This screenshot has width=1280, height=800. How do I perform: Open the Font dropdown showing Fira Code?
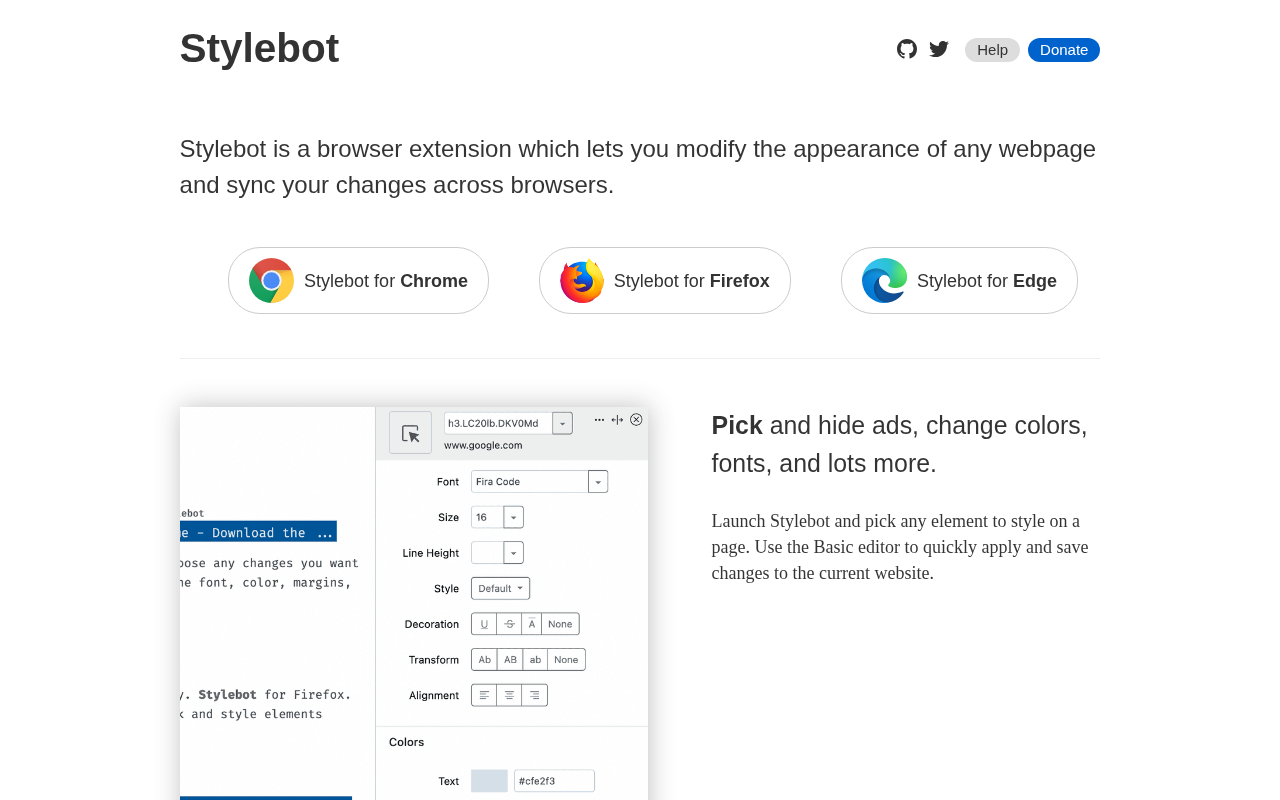(x=598, y=482)
